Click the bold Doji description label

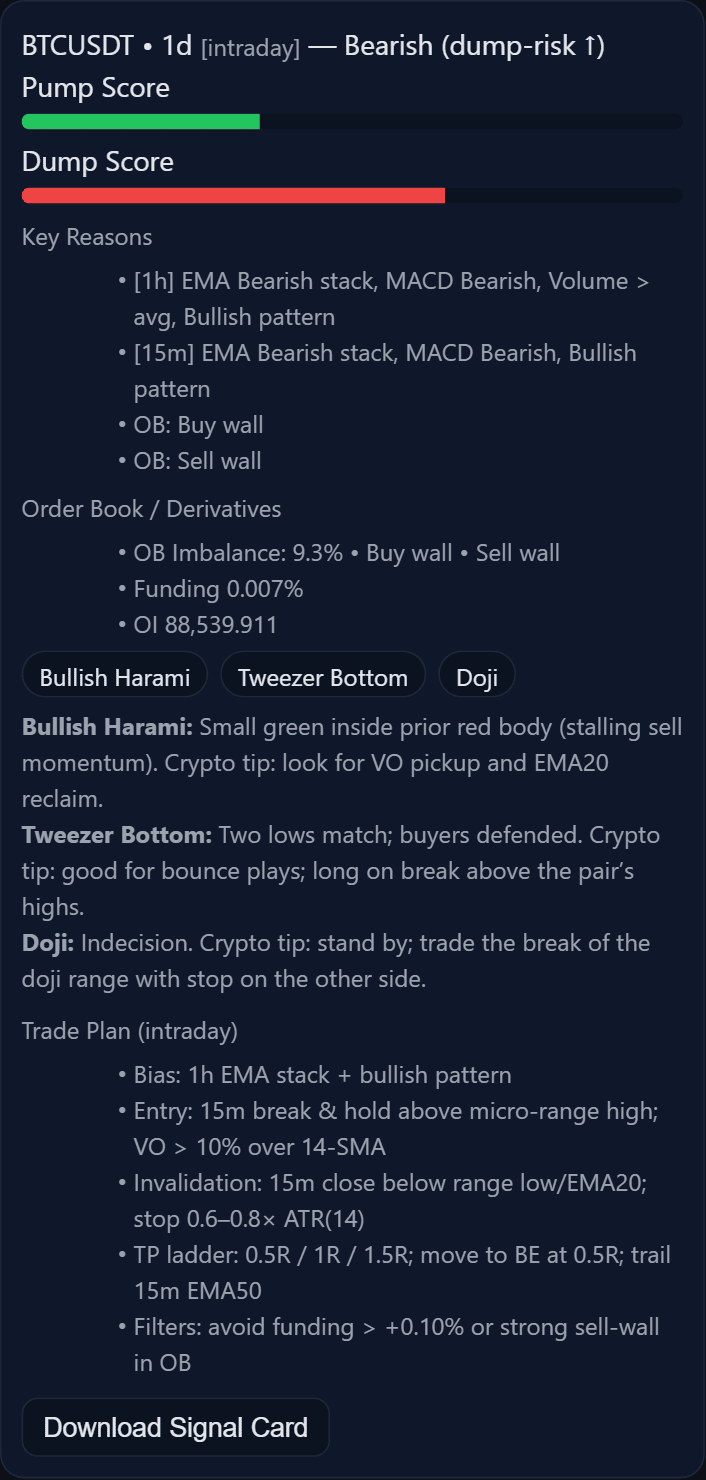pyautogui.click(x=48, y=943)
